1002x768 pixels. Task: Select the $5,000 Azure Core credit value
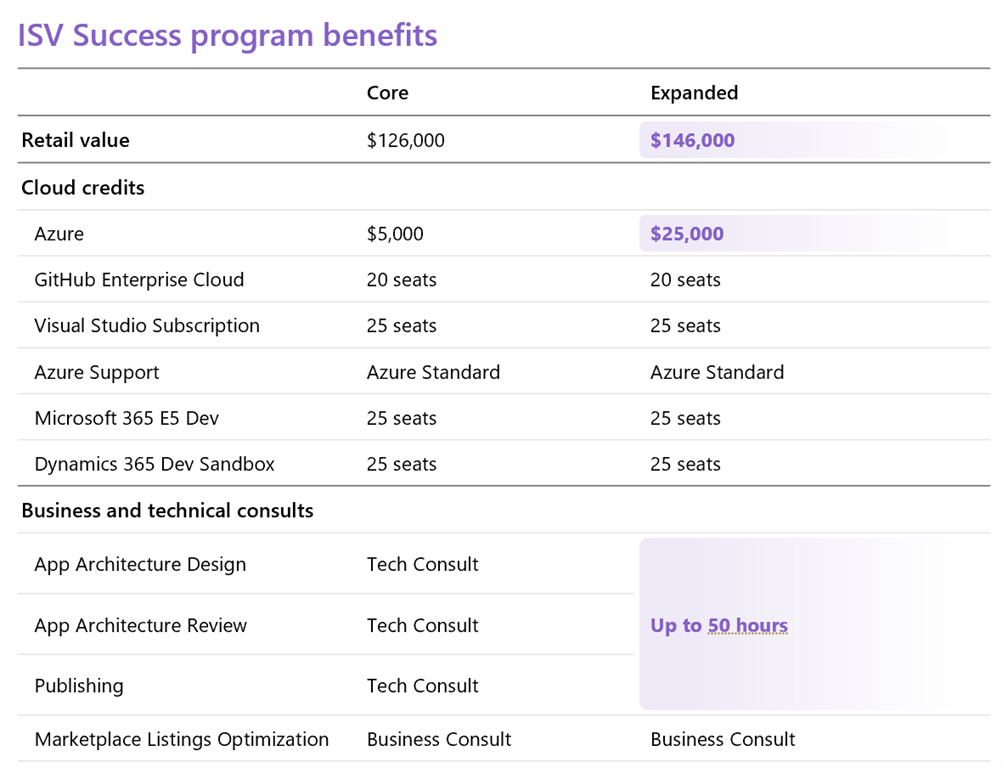395,234
